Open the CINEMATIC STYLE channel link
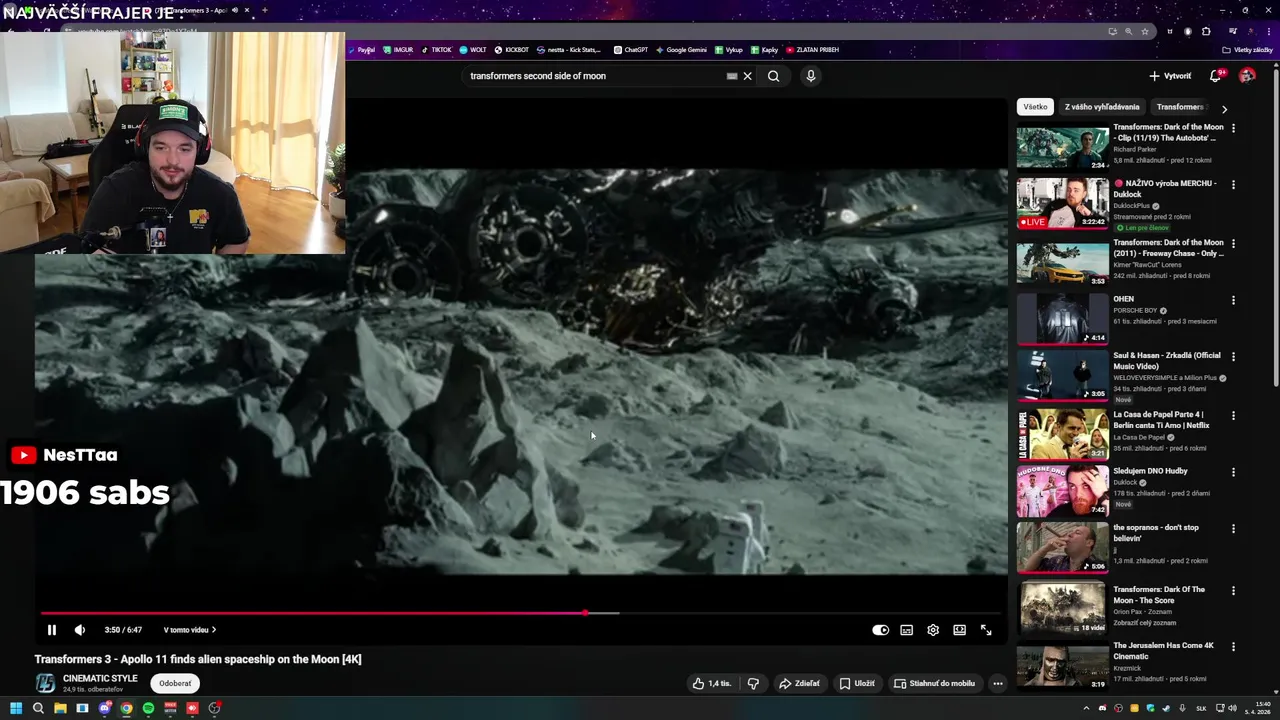The width and height of the screenshot is (1280, 720). point(100,678)
